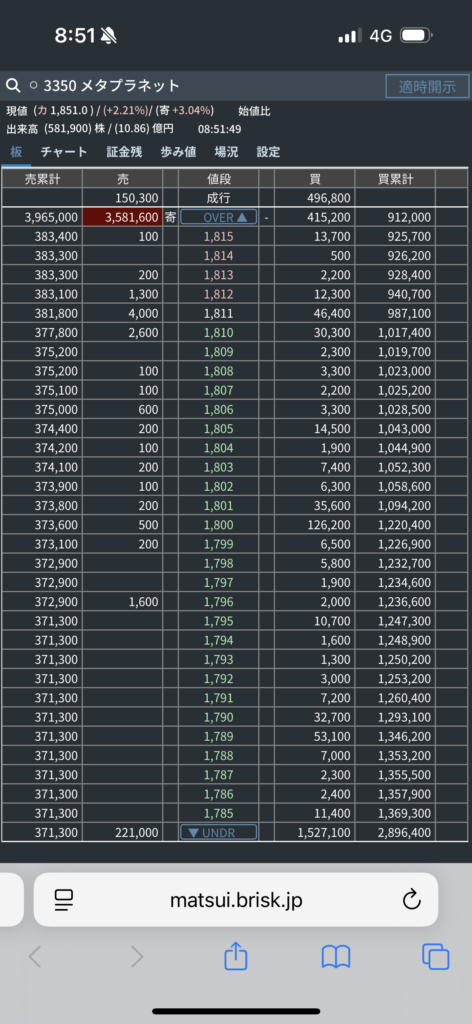The image size is (472, 1024).
Task: Show open tabs with the tabs icon
Action: tap(435, 957)
